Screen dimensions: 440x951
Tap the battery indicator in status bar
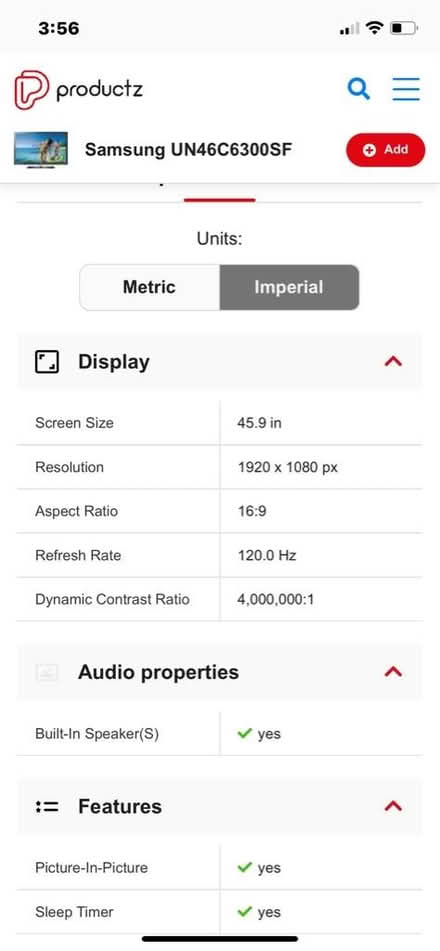[404, 28]
